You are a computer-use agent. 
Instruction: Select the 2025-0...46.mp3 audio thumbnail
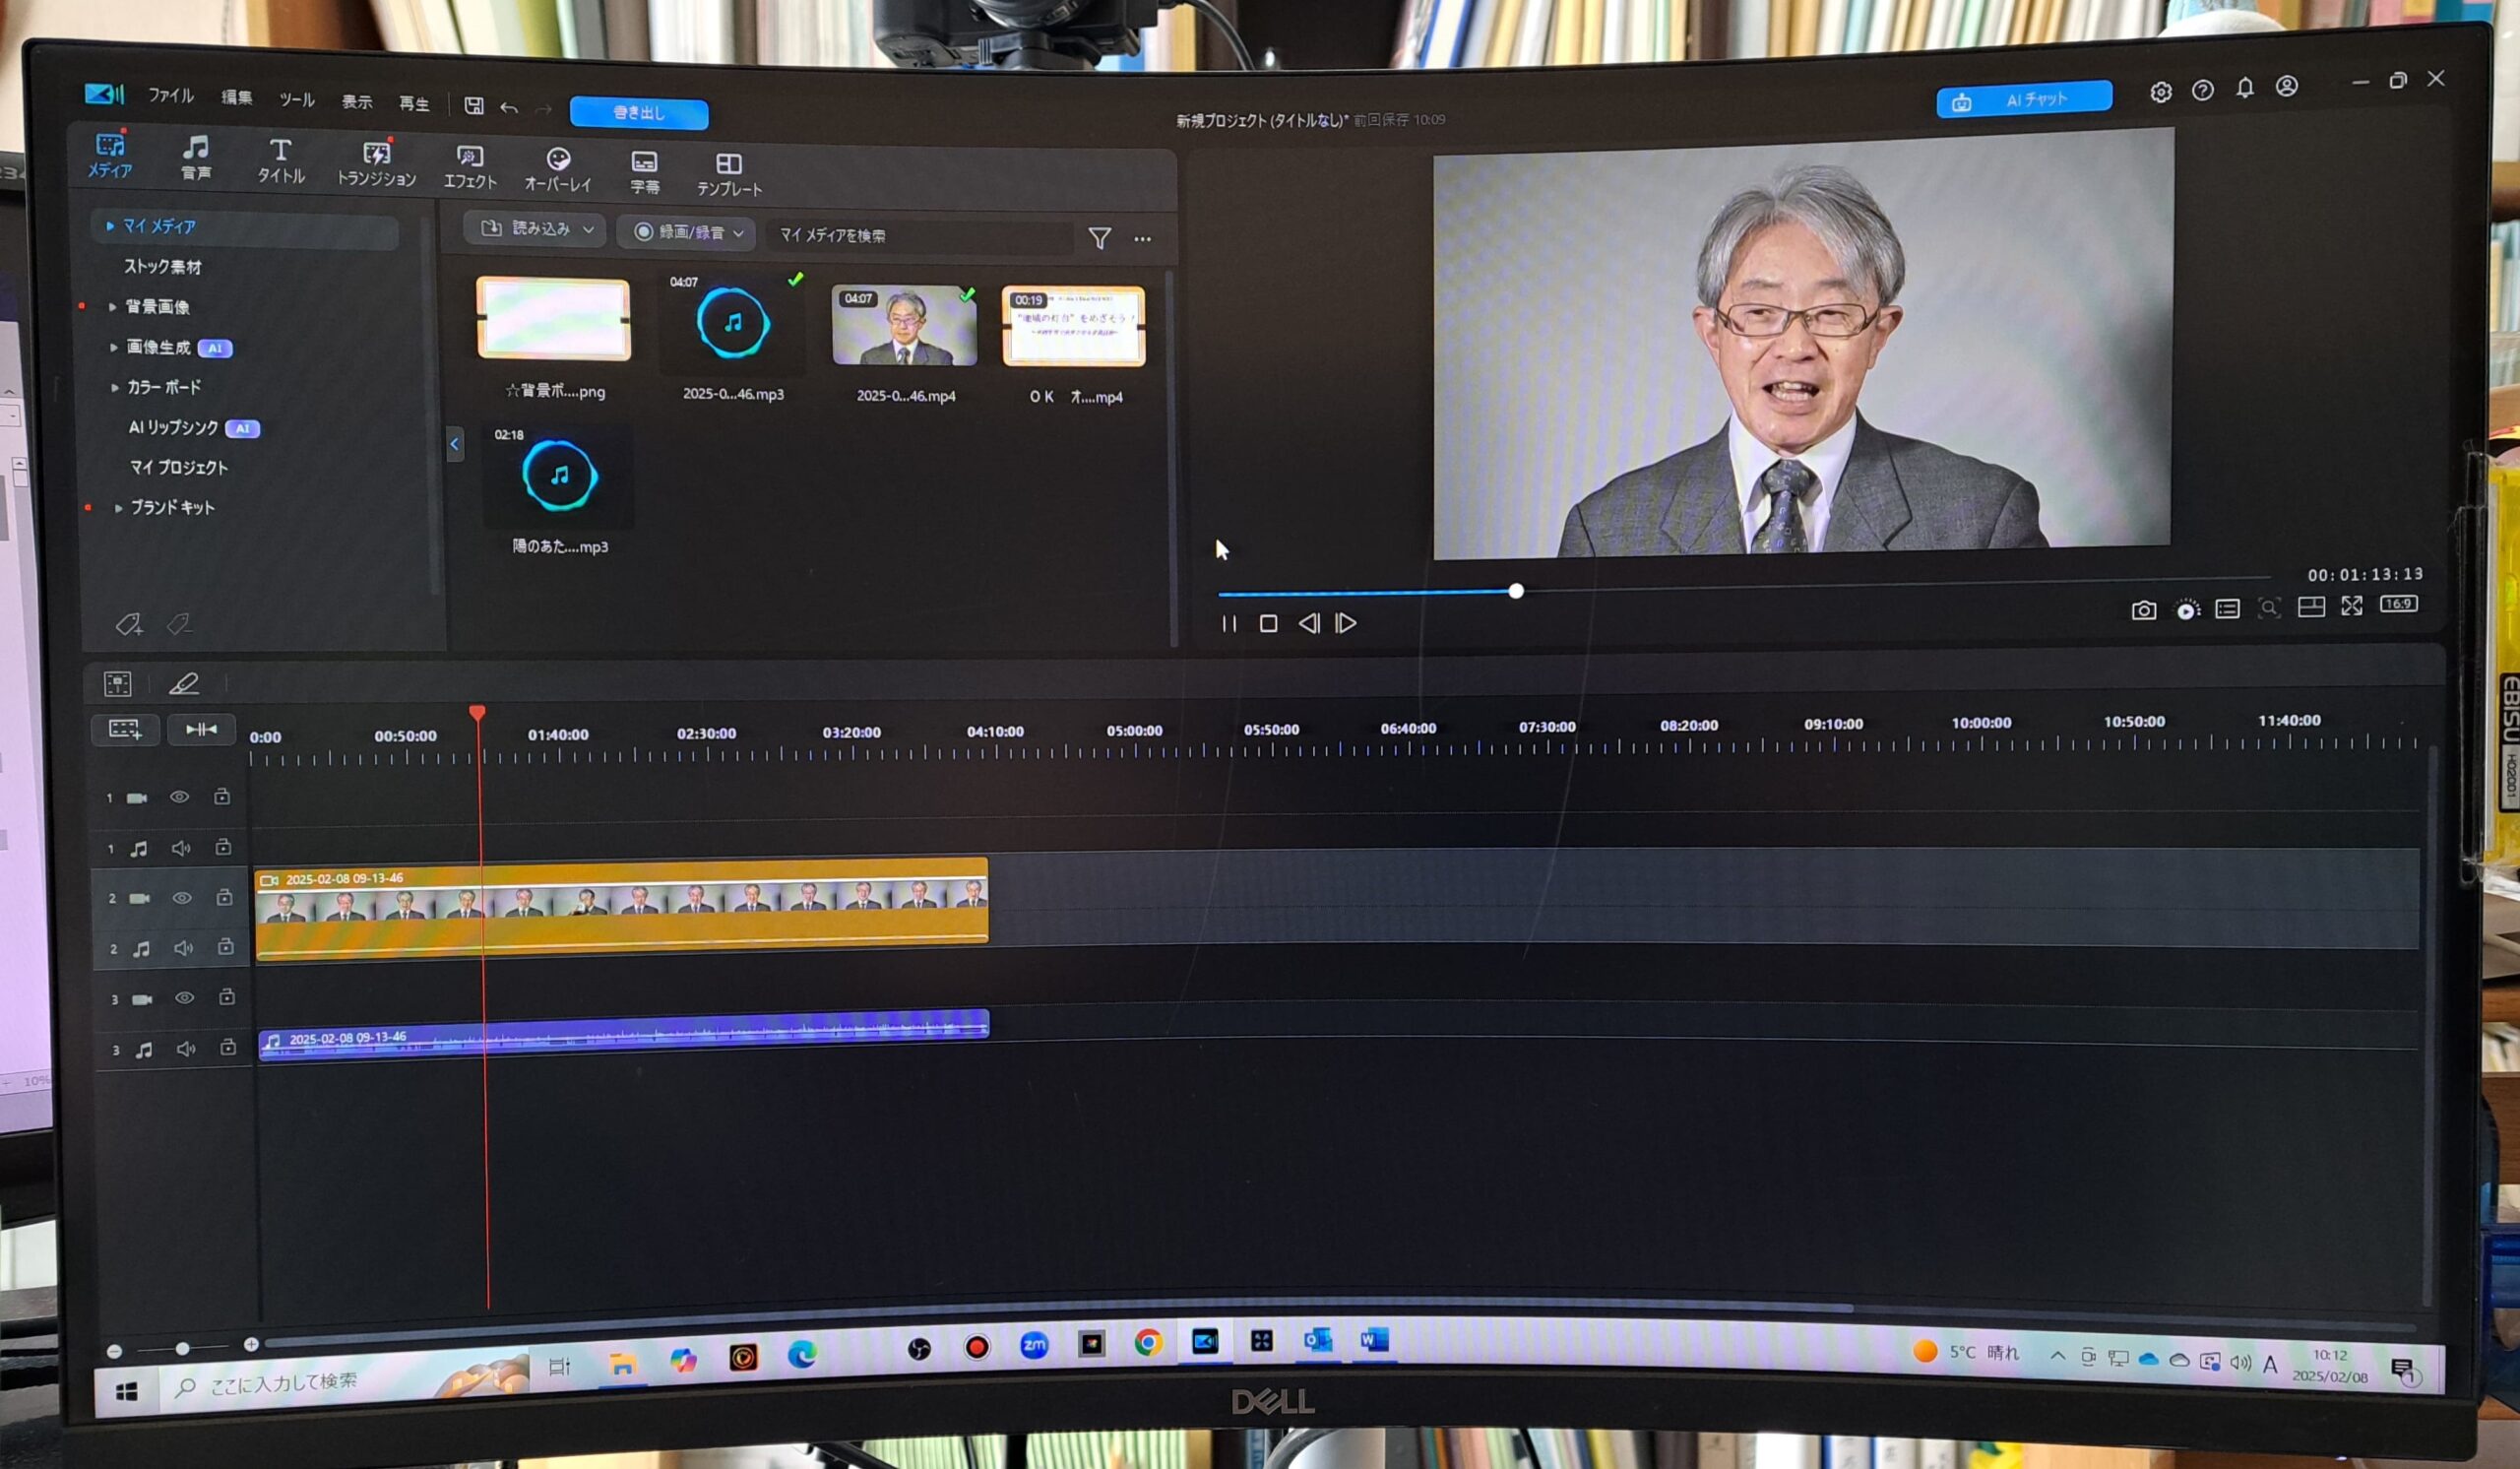pyautogui.click(x=733, y=322)
